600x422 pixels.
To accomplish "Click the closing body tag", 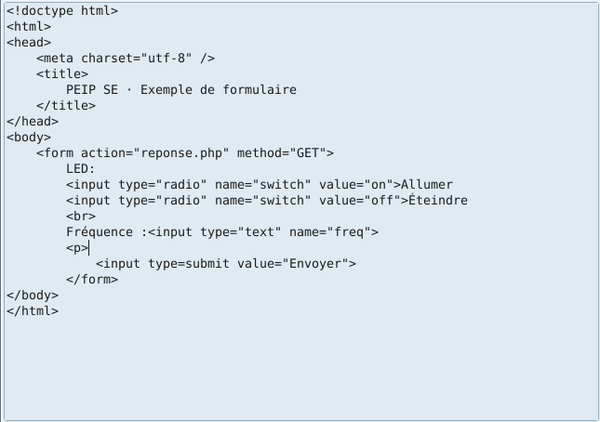I will point(33,295).
